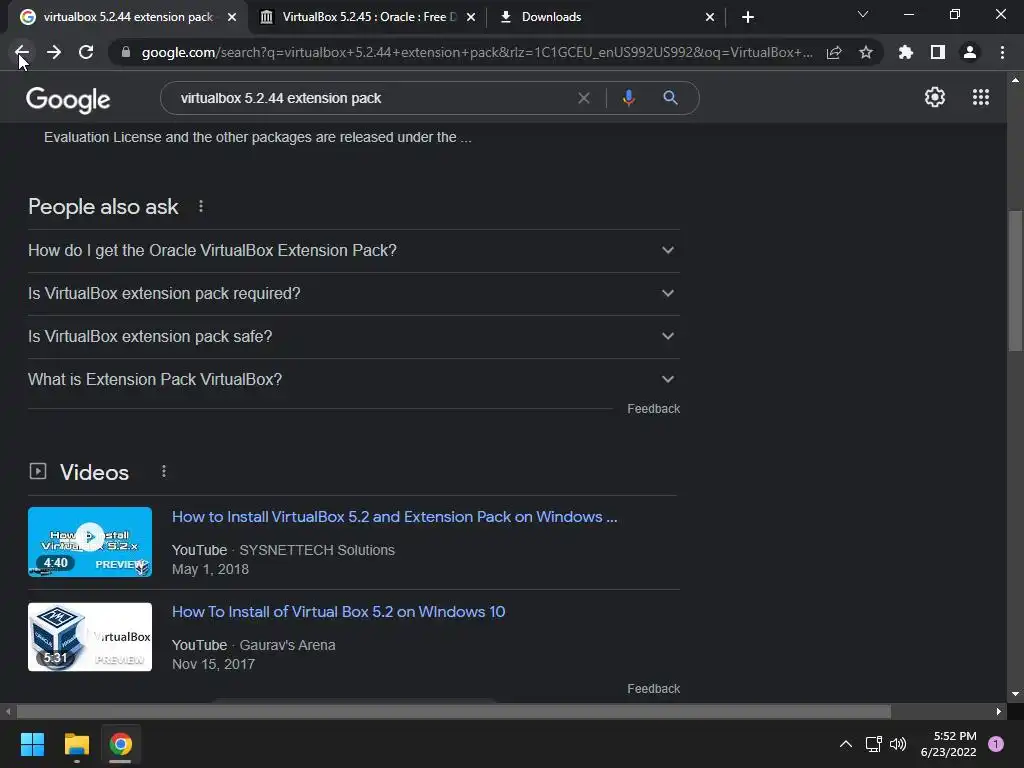
Task: Expand How do I get the Oracle VirtualBox Extension Pack
Action: [354, 251]
